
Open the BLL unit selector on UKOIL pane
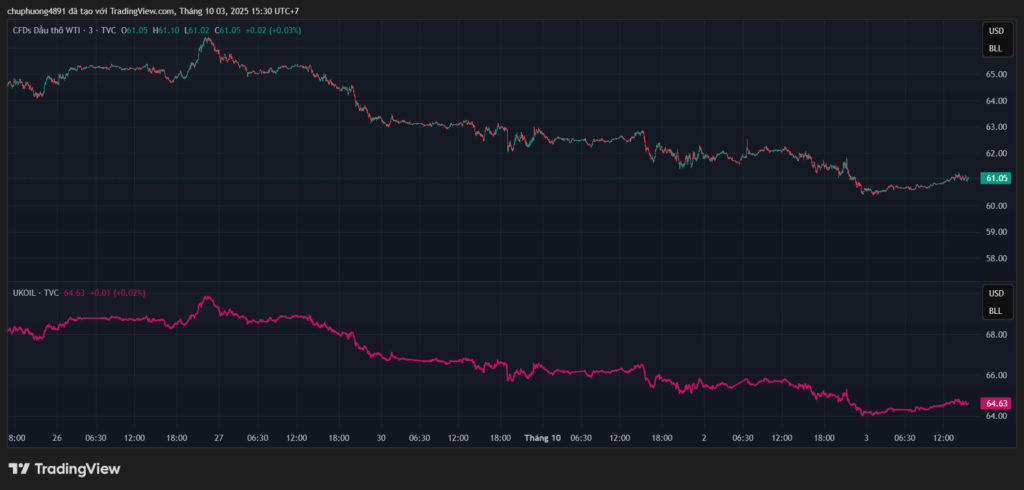(x=995, y=310)
